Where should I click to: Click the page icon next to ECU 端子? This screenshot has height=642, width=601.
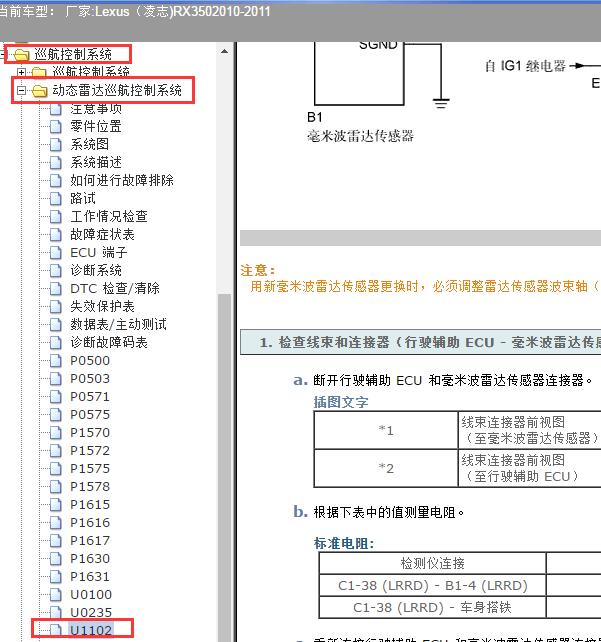click(x=56, y=253)
